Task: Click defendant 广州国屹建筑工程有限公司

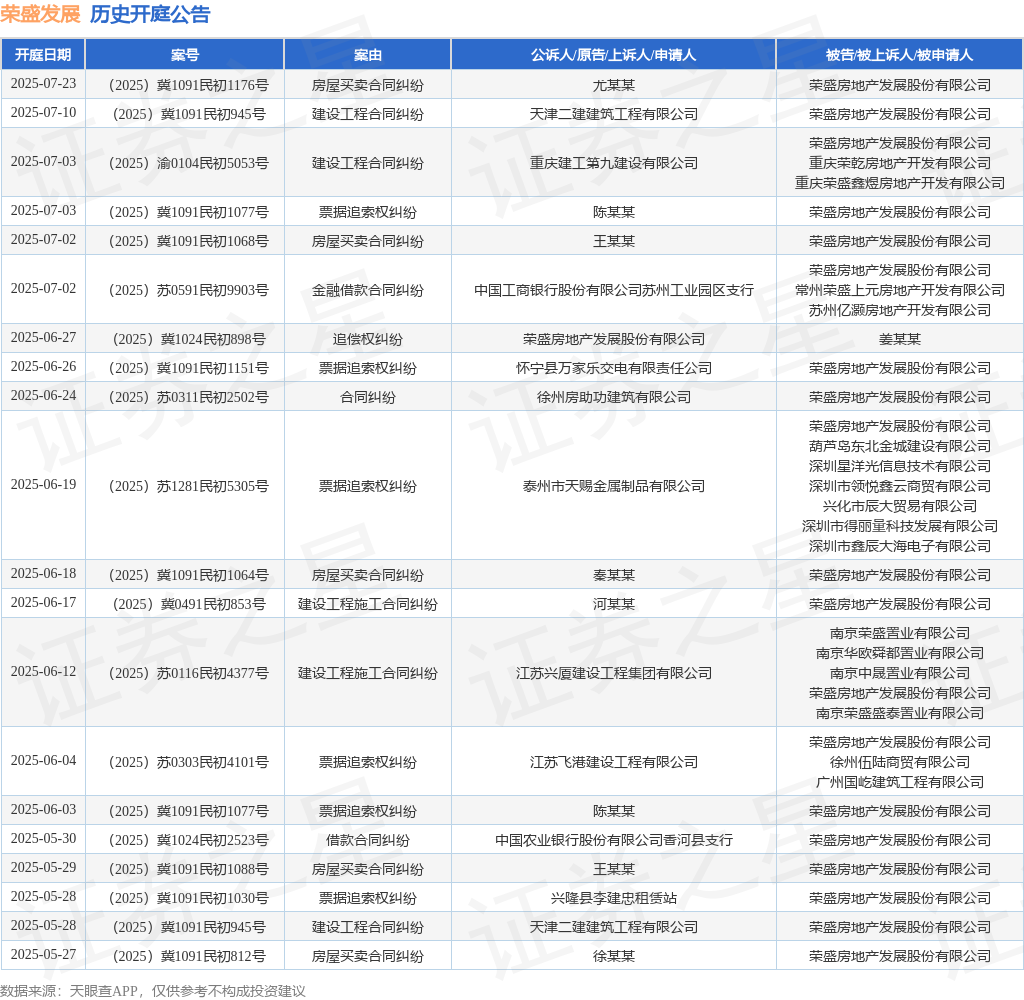Action: 899,782
